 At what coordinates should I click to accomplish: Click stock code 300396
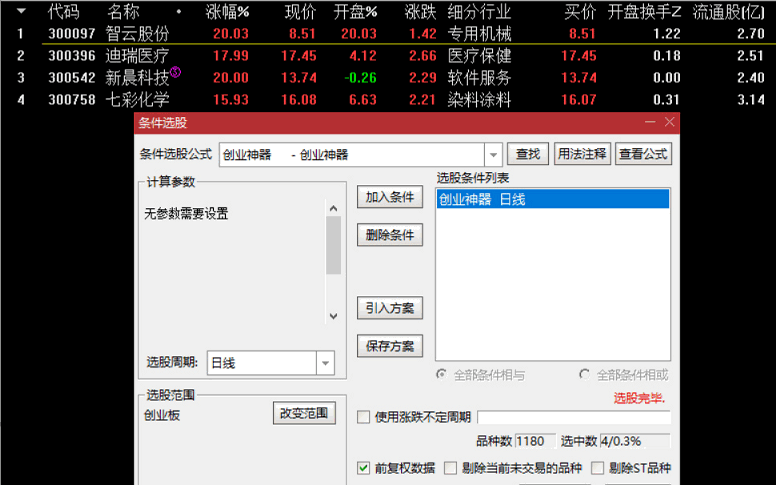point(72,55)
